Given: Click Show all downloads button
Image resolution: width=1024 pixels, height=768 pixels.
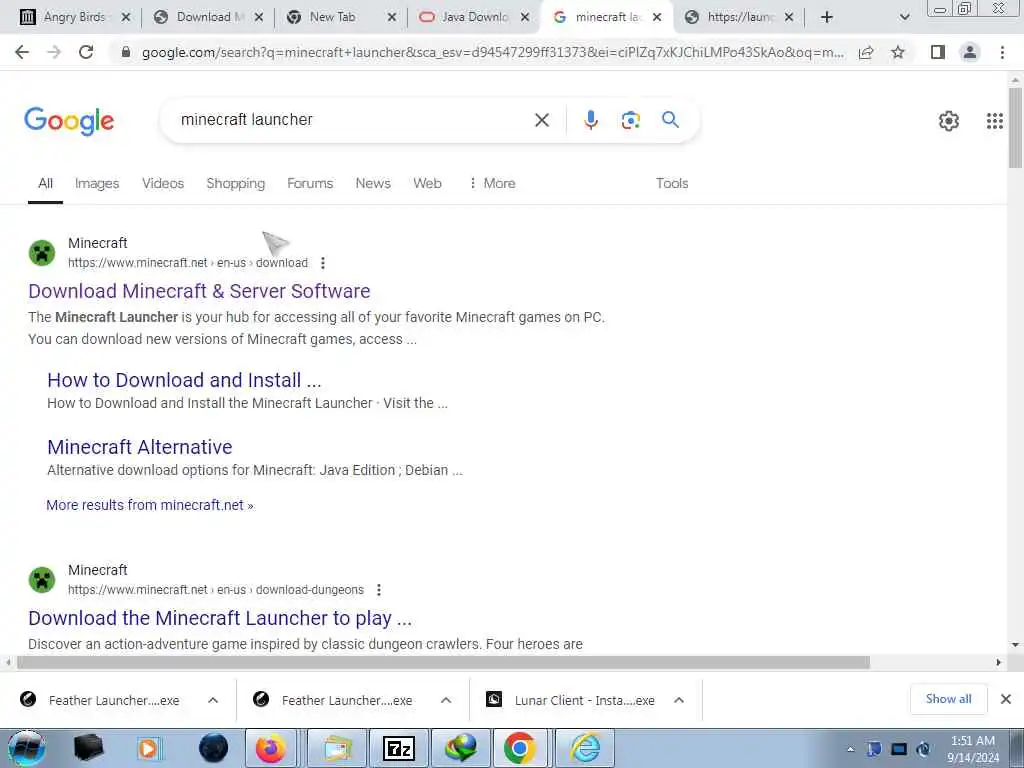Looking at the screenshot, I should [x=948, y=699].
